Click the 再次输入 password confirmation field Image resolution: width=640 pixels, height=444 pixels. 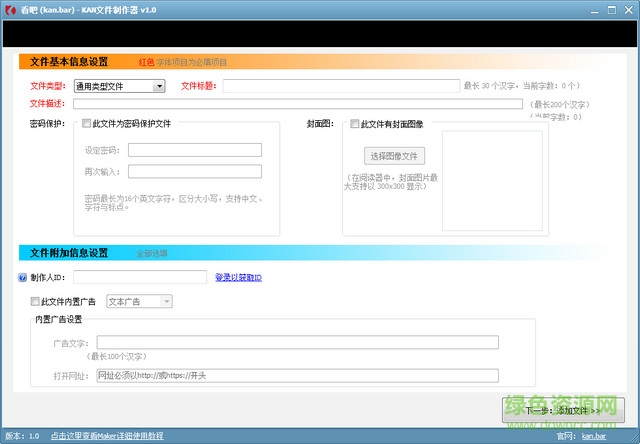195,171
